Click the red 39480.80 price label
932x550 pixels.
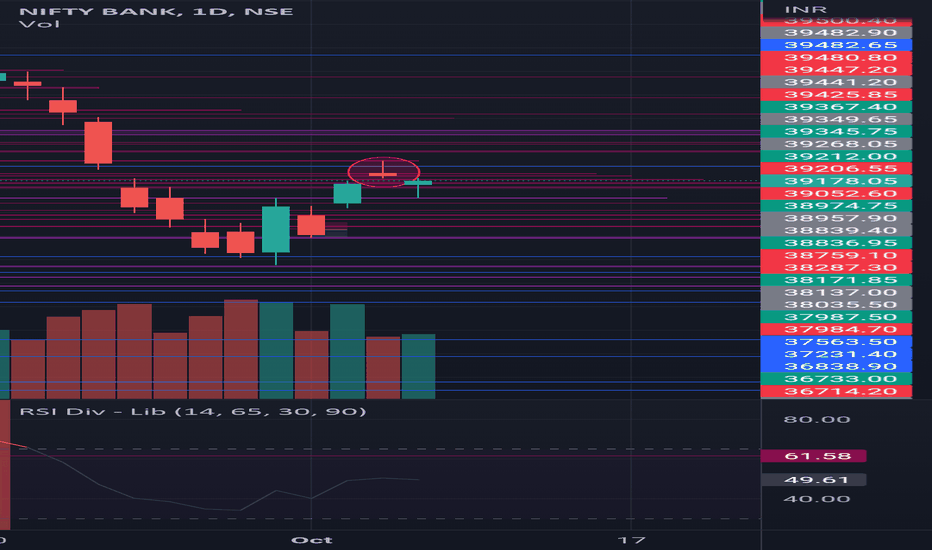click(x=836, y=58)
